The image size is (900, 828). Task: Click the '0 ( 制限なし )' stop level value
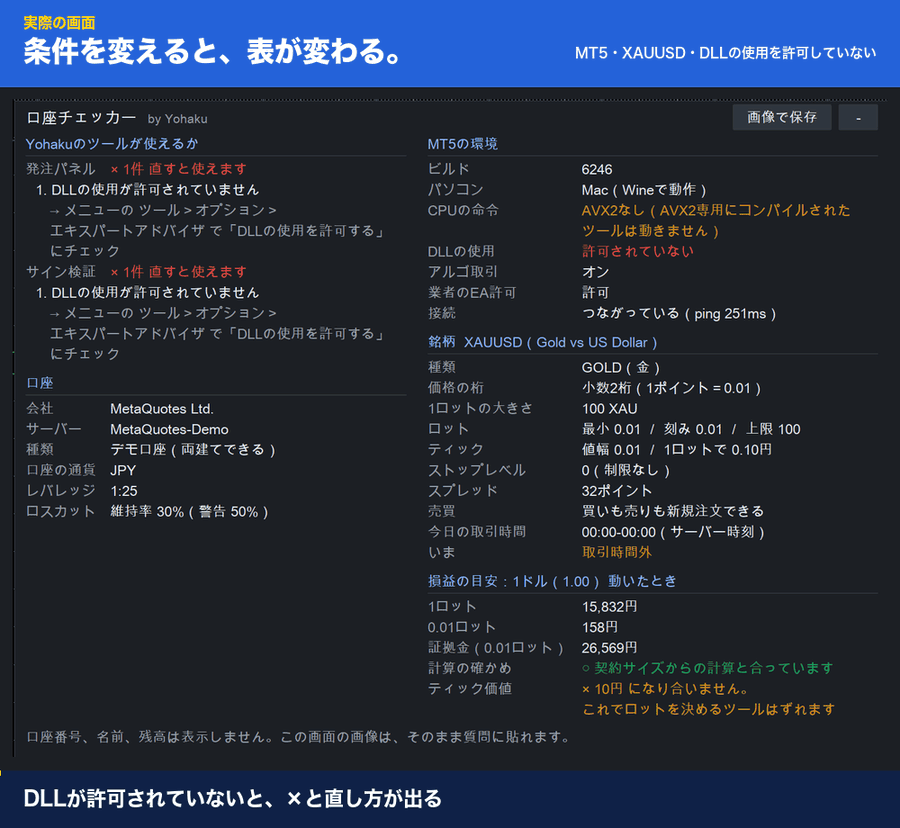tap(626, 470)
